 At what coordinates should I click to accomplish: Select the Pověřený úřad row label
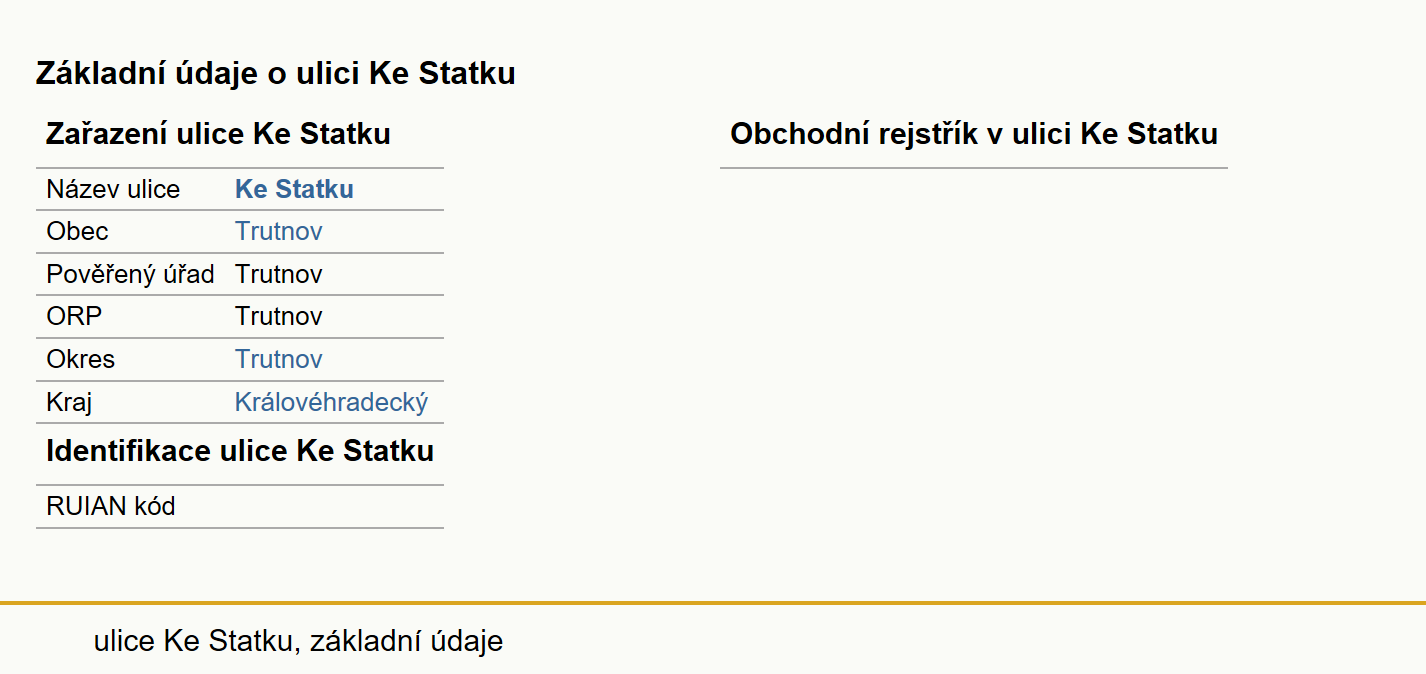coord(130,274)
